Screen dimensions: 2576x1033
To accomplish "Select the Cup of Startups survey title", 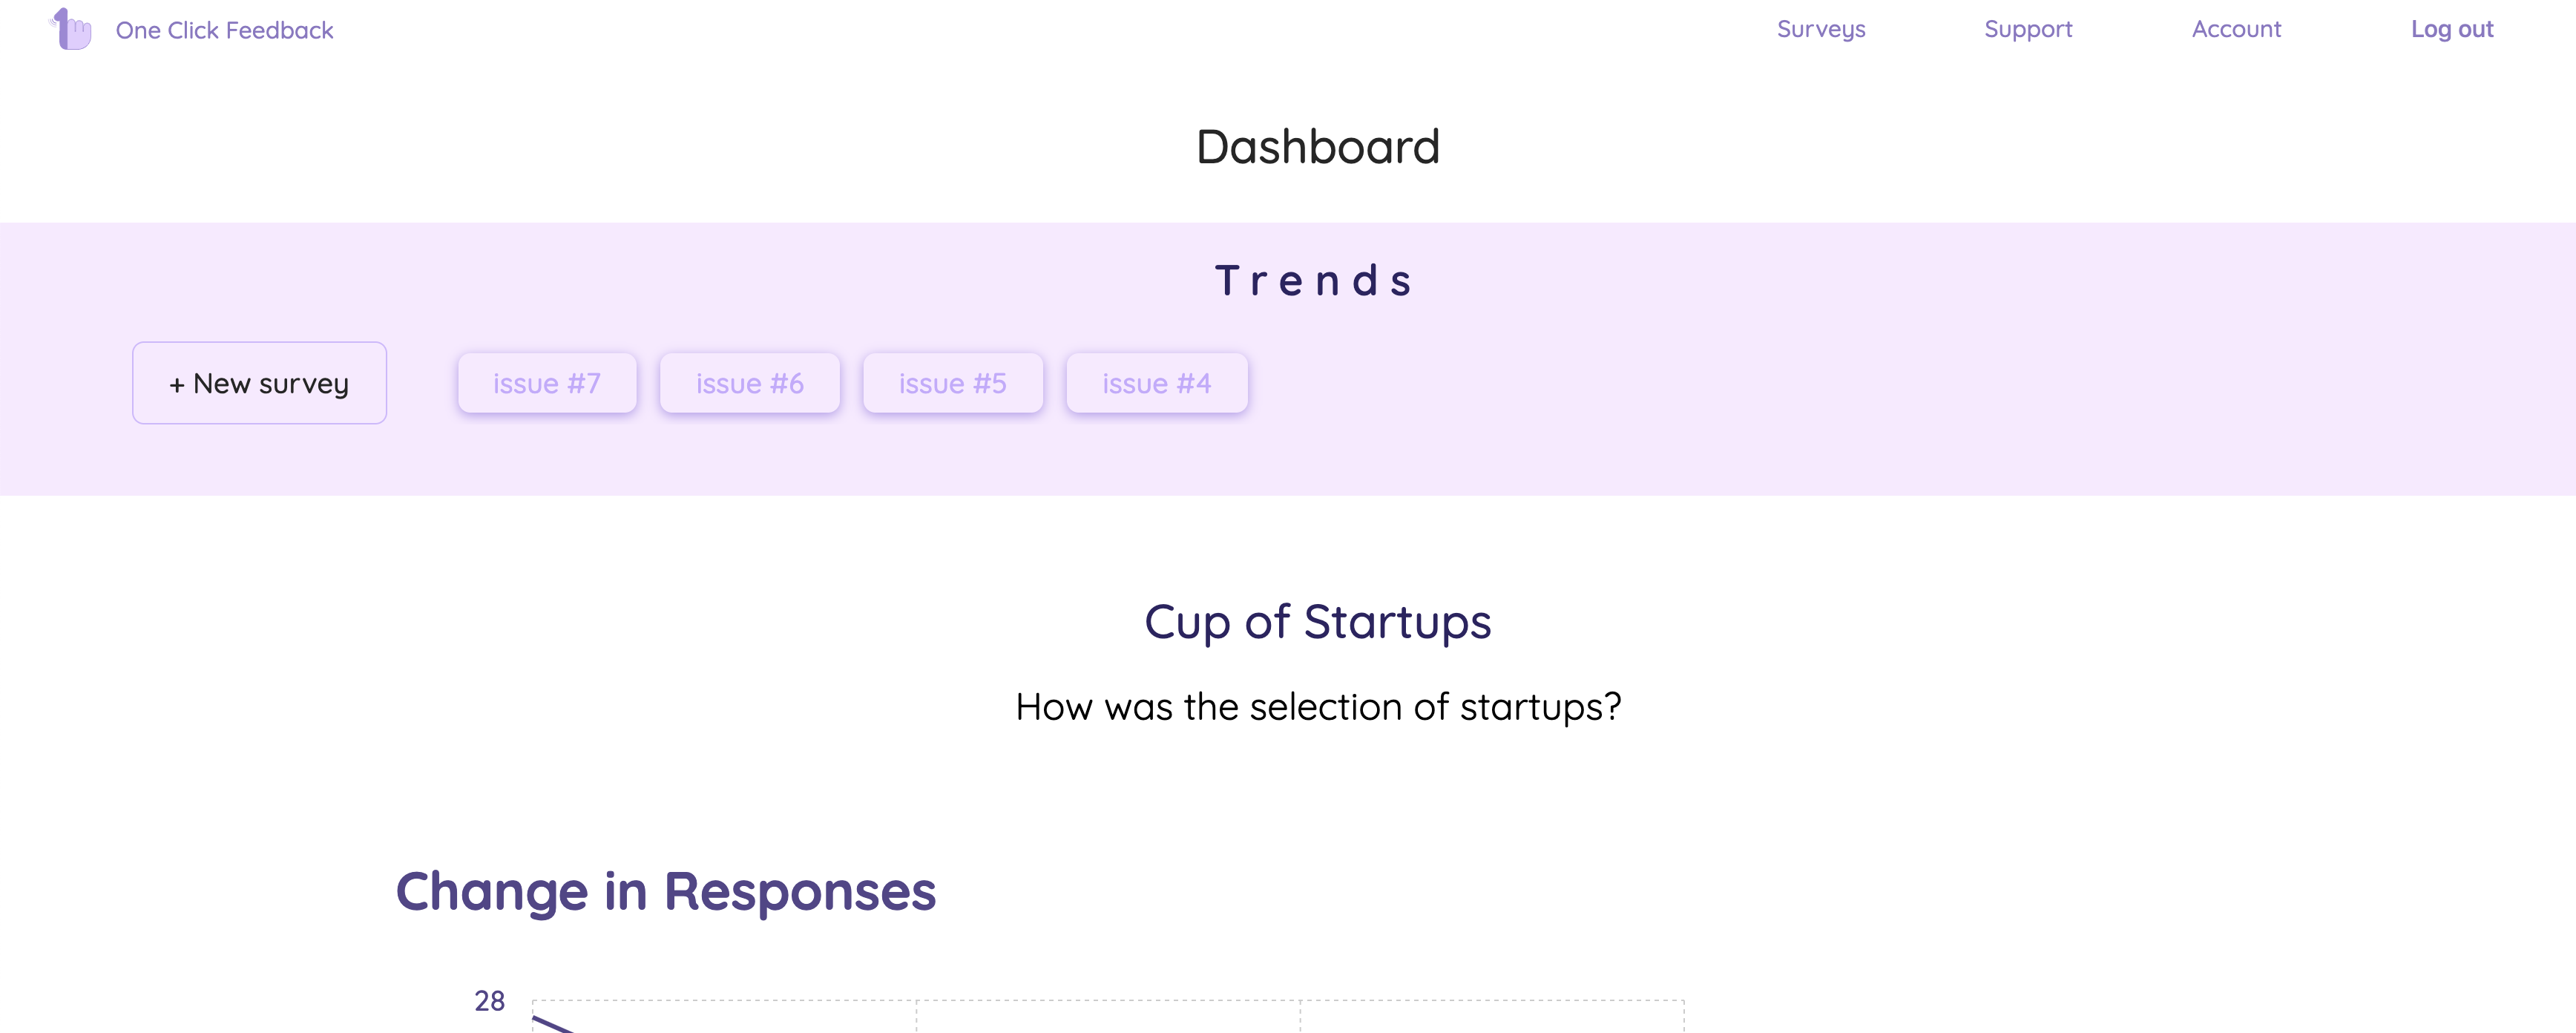I will [x=1317, y=622].
